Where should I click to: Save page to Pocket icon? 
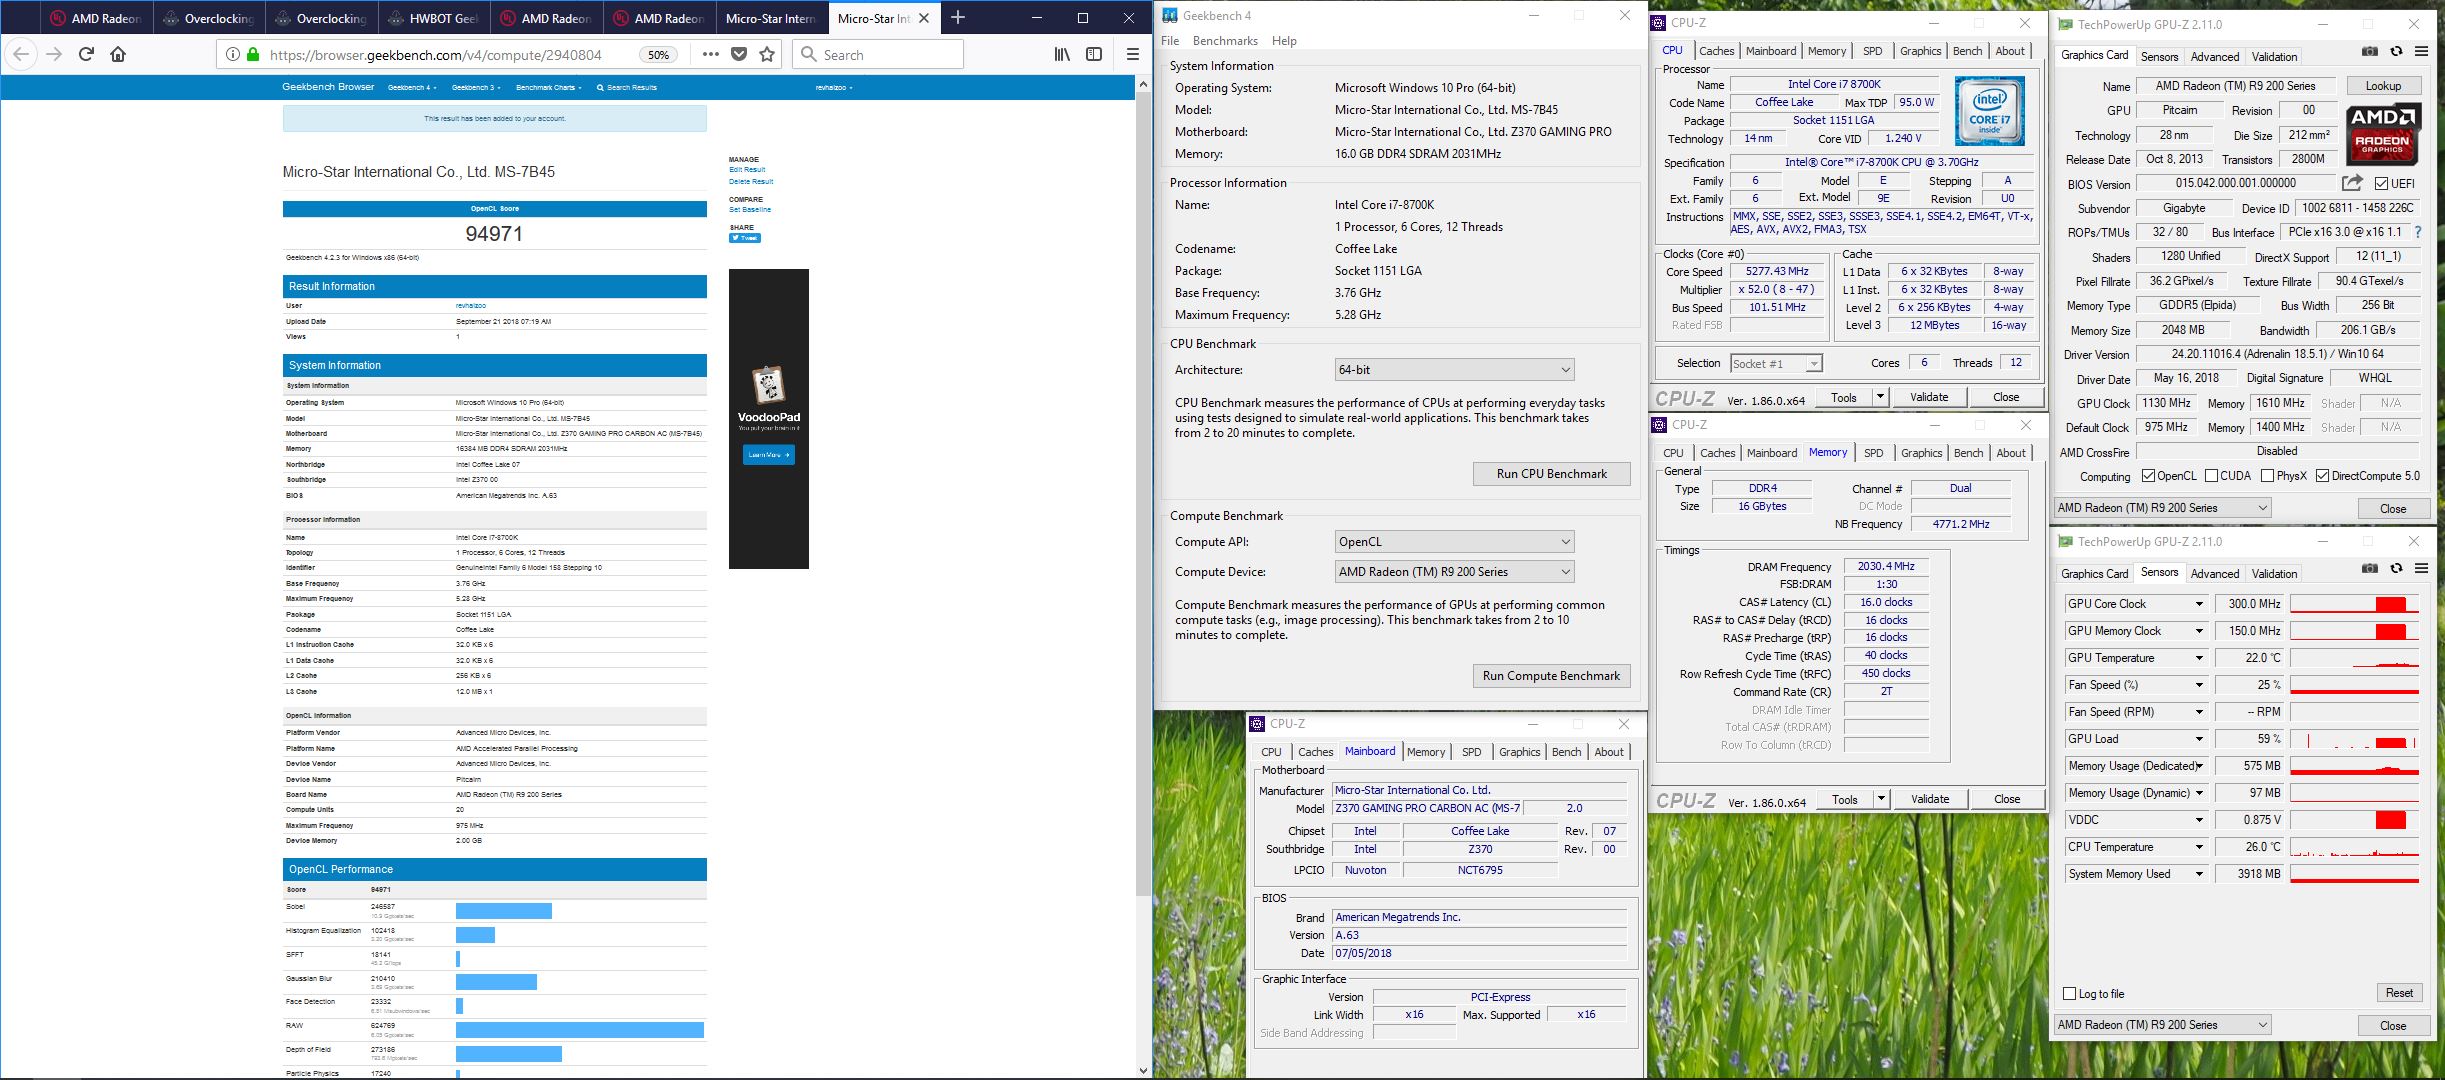coord(739,55)
